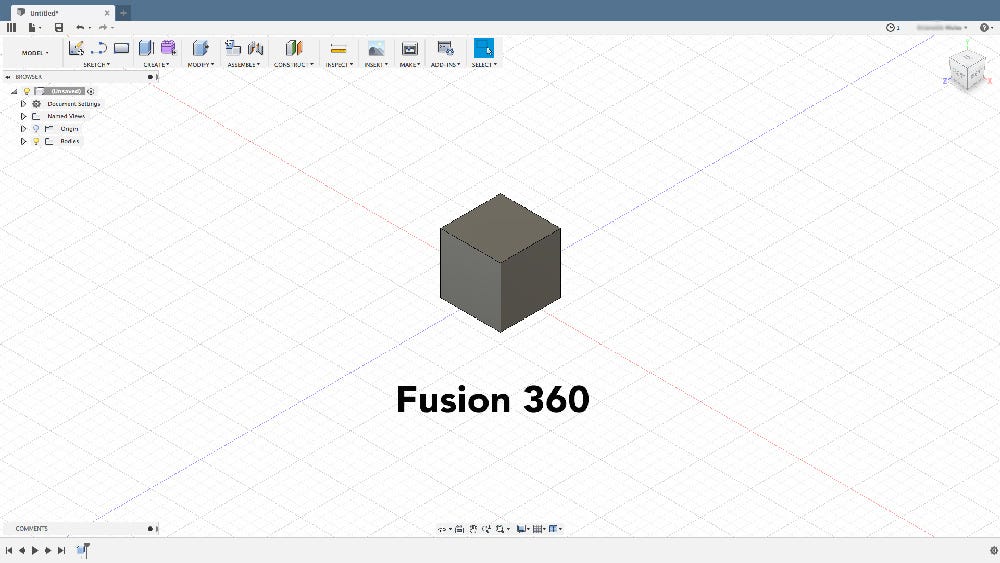Select the Press Pull modify tool

tap(200, 48)
